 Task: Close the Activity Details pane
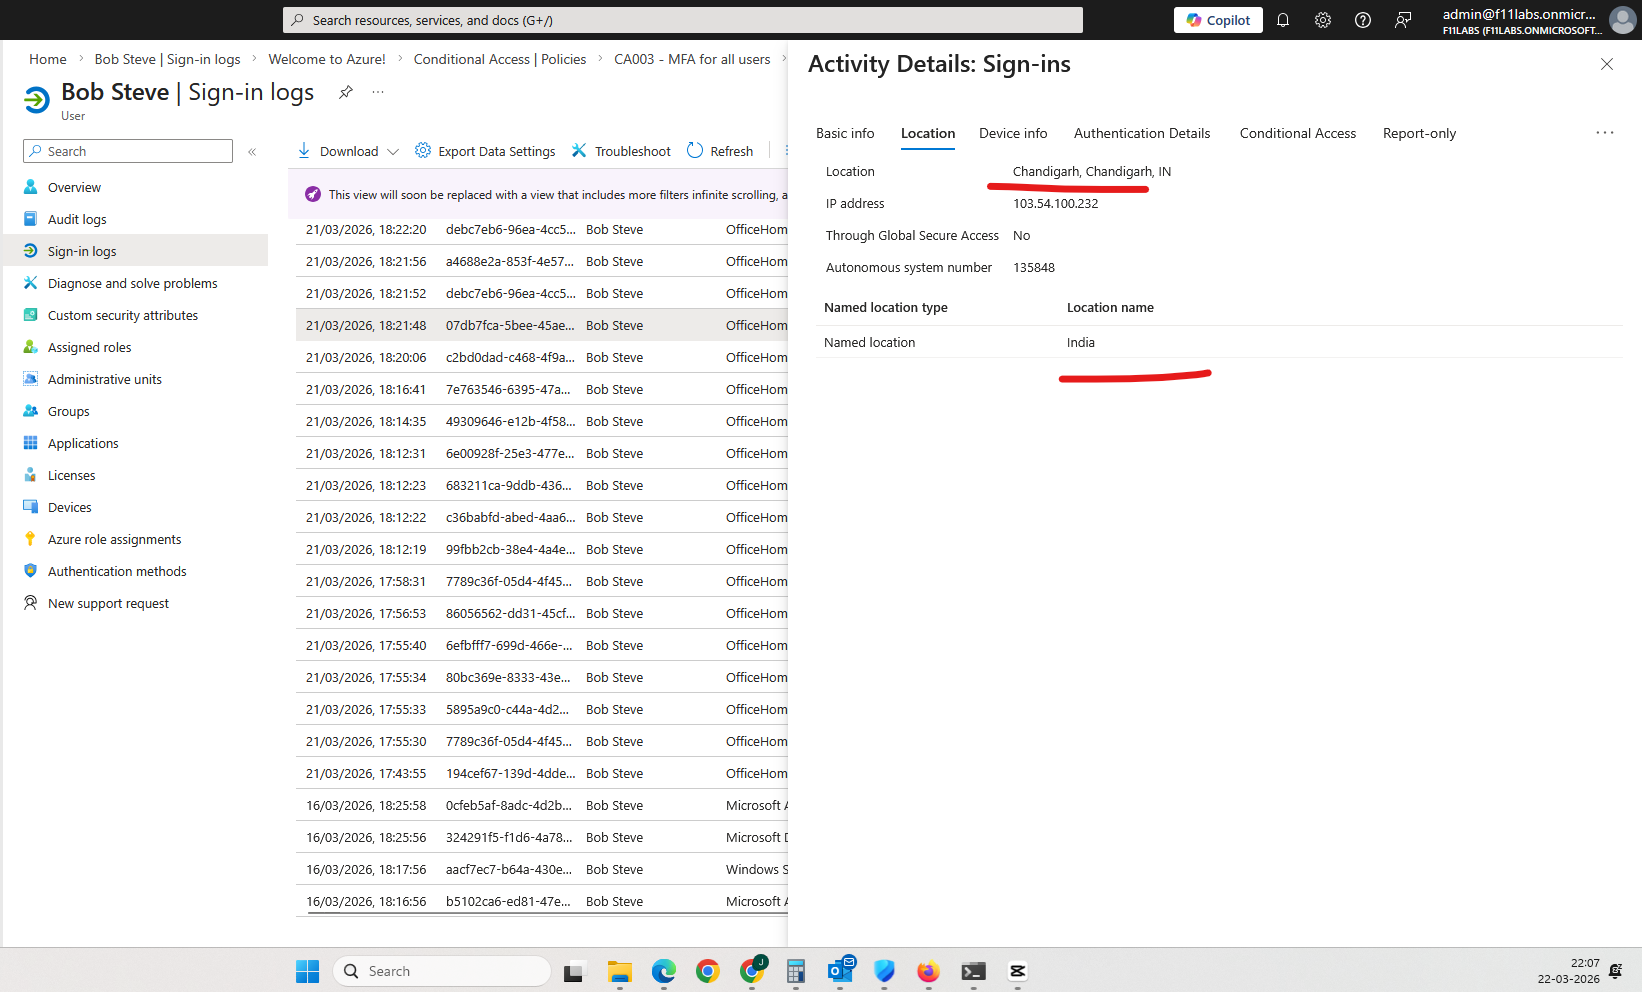pyautogui.click(x=1606, y=64)
